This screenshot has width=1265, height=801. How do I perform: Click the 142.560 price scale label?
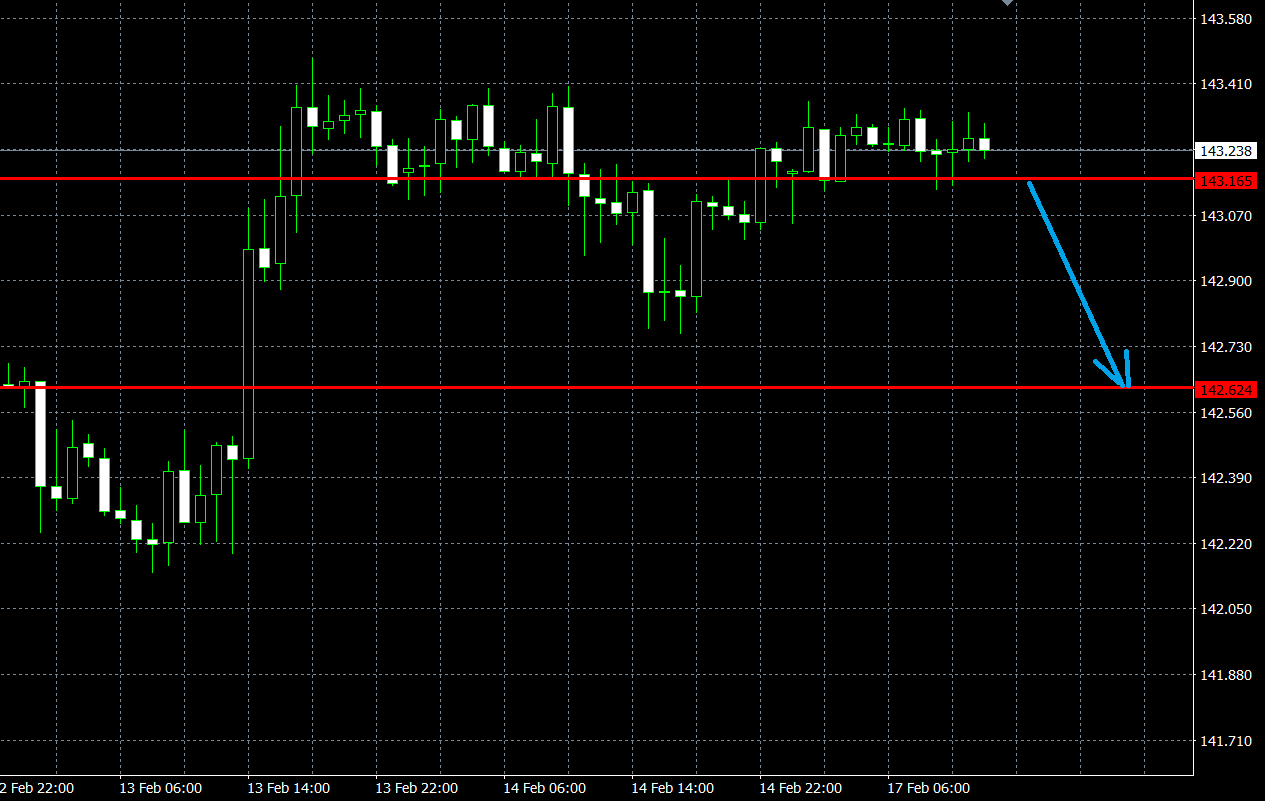pos(1226,412)
